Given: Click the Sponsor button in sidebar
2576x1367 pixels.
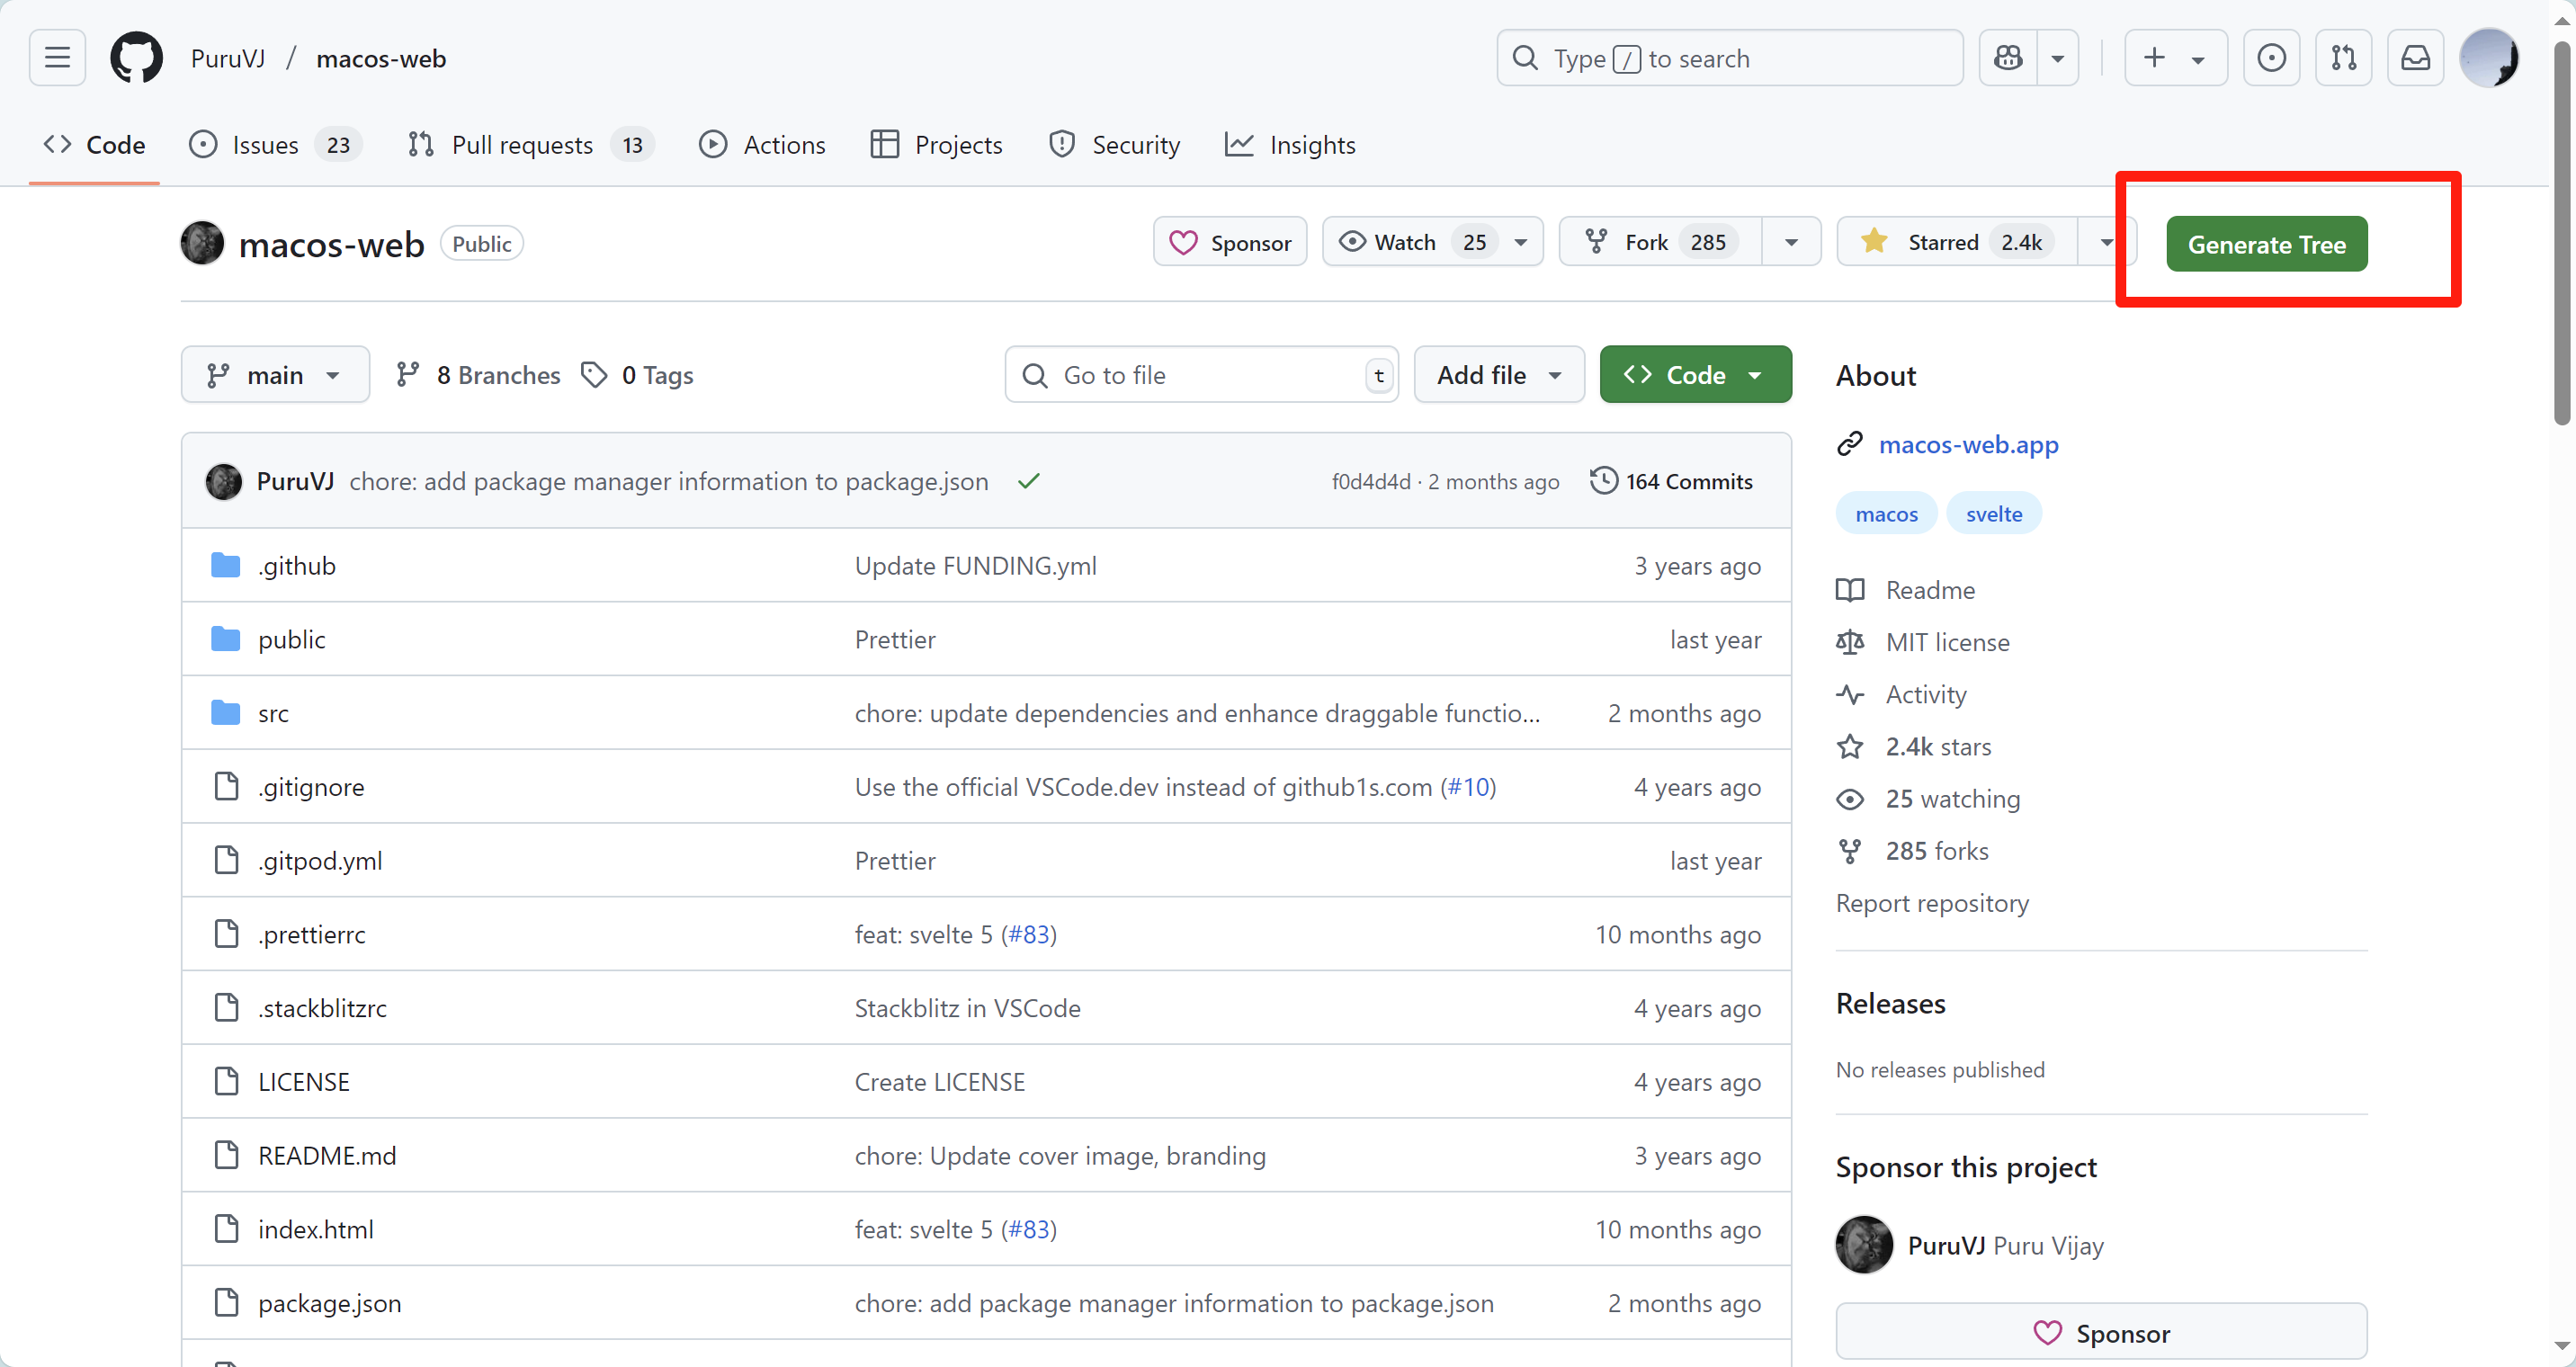Looking at the screenshot, I should 2101,1332.
